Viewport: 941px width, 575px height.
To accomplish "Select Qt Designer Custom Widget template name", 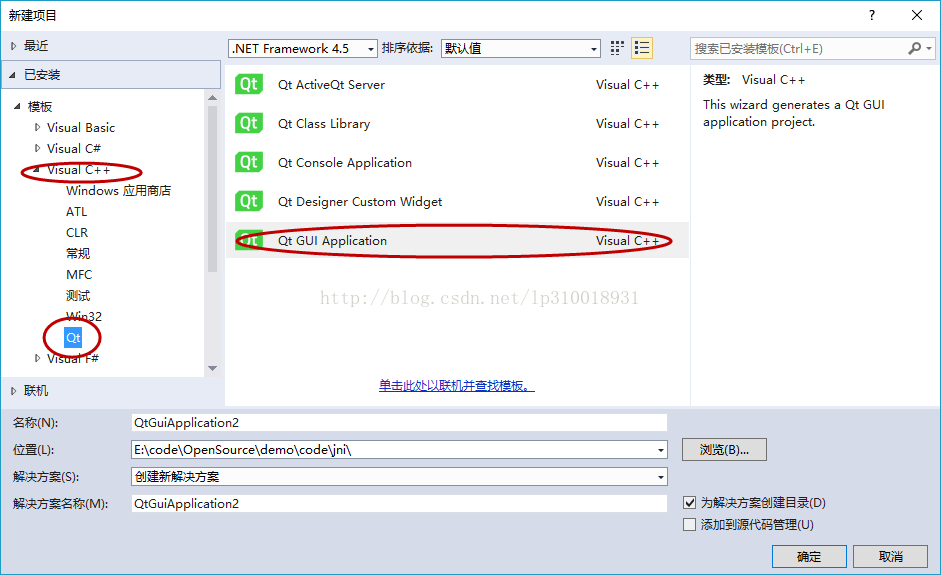I will 360,202.
